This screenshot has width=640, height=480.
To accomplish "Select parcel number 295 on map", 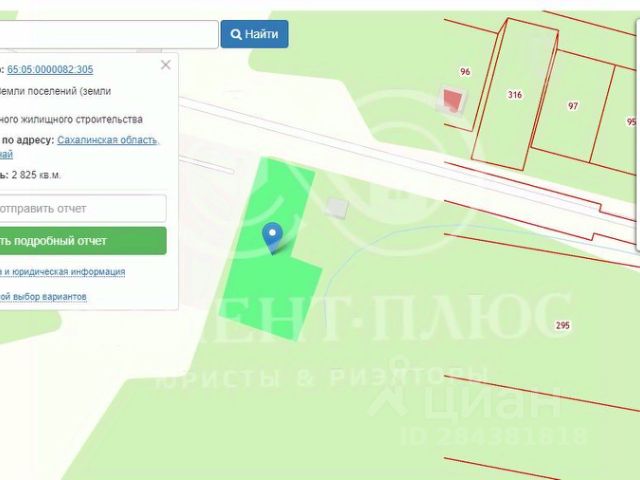I will point(562,325).
